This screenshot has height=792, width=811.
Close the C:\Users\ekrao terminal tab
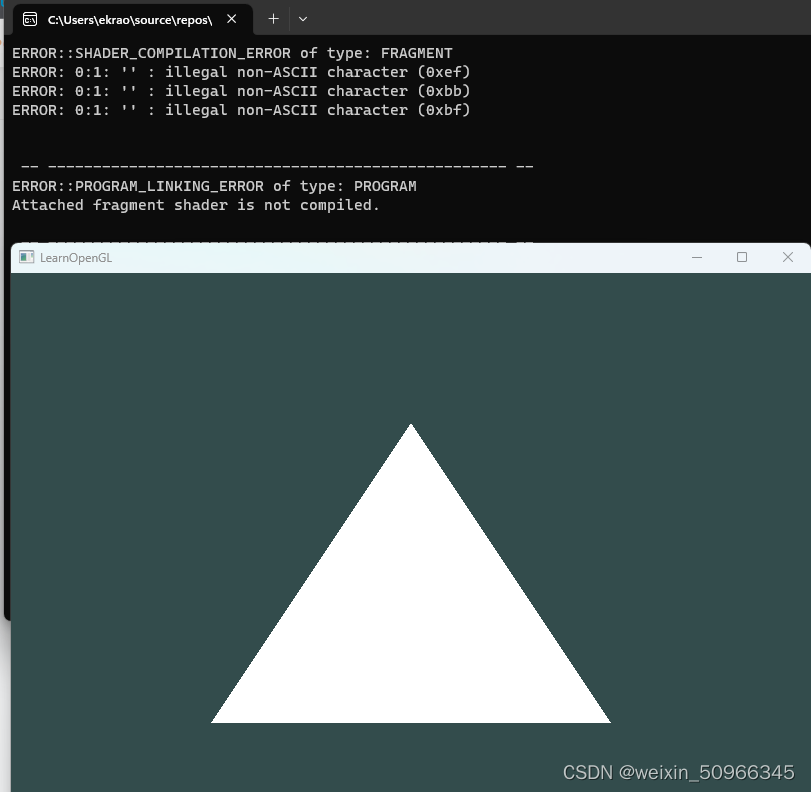(x=232, y=18)
